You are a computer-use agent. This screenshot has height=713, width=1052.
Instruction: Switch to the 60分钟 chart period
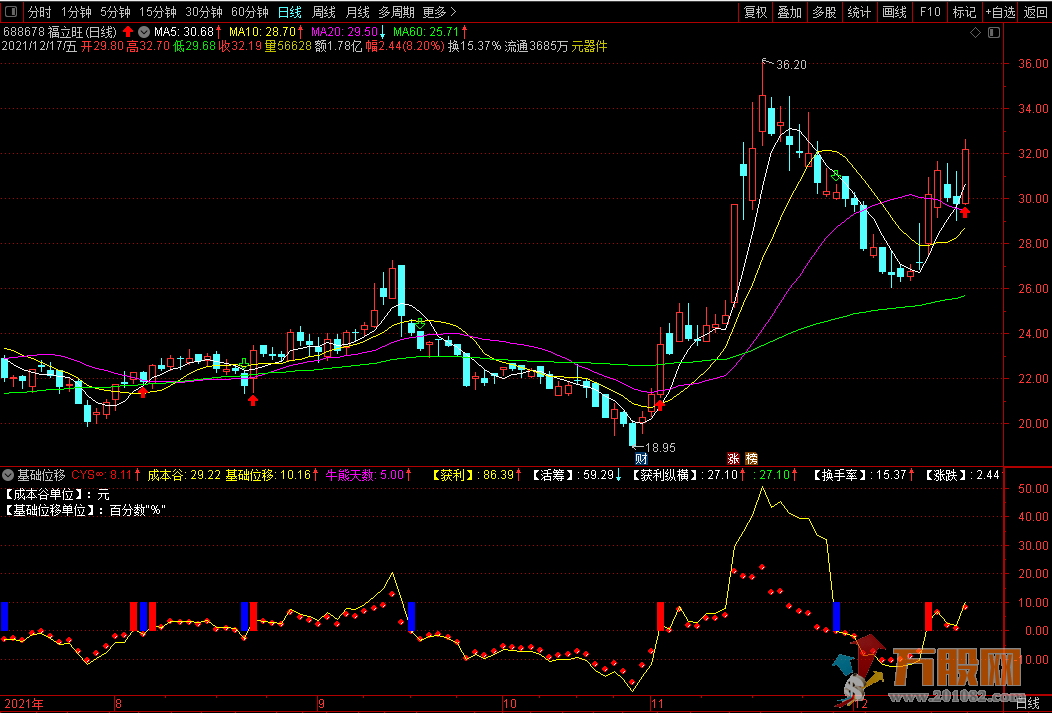250,12
